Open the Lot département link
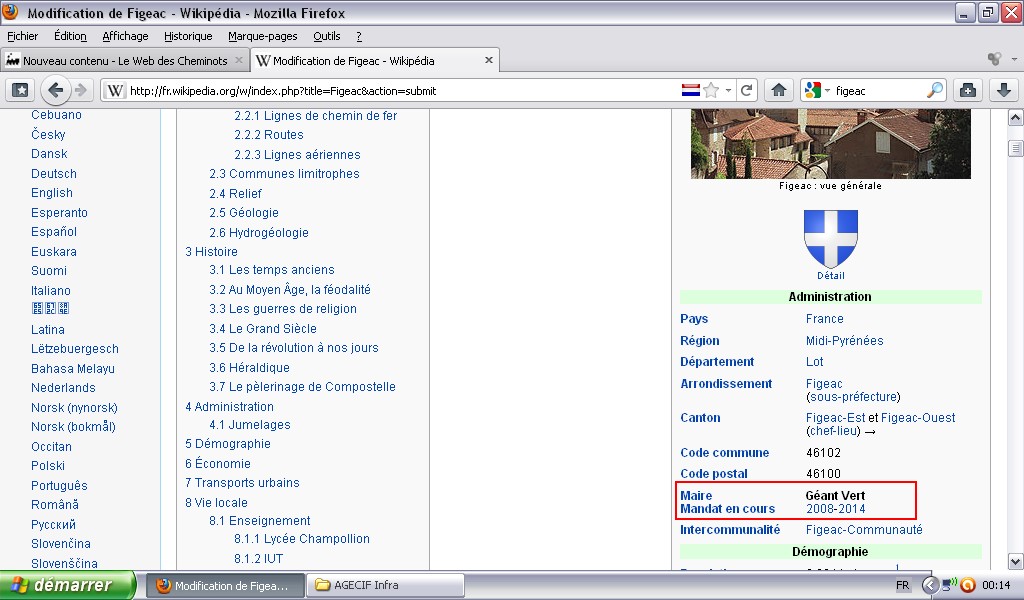The width and height of the screenshot is (1024, 600). click(x=814, y=362)
